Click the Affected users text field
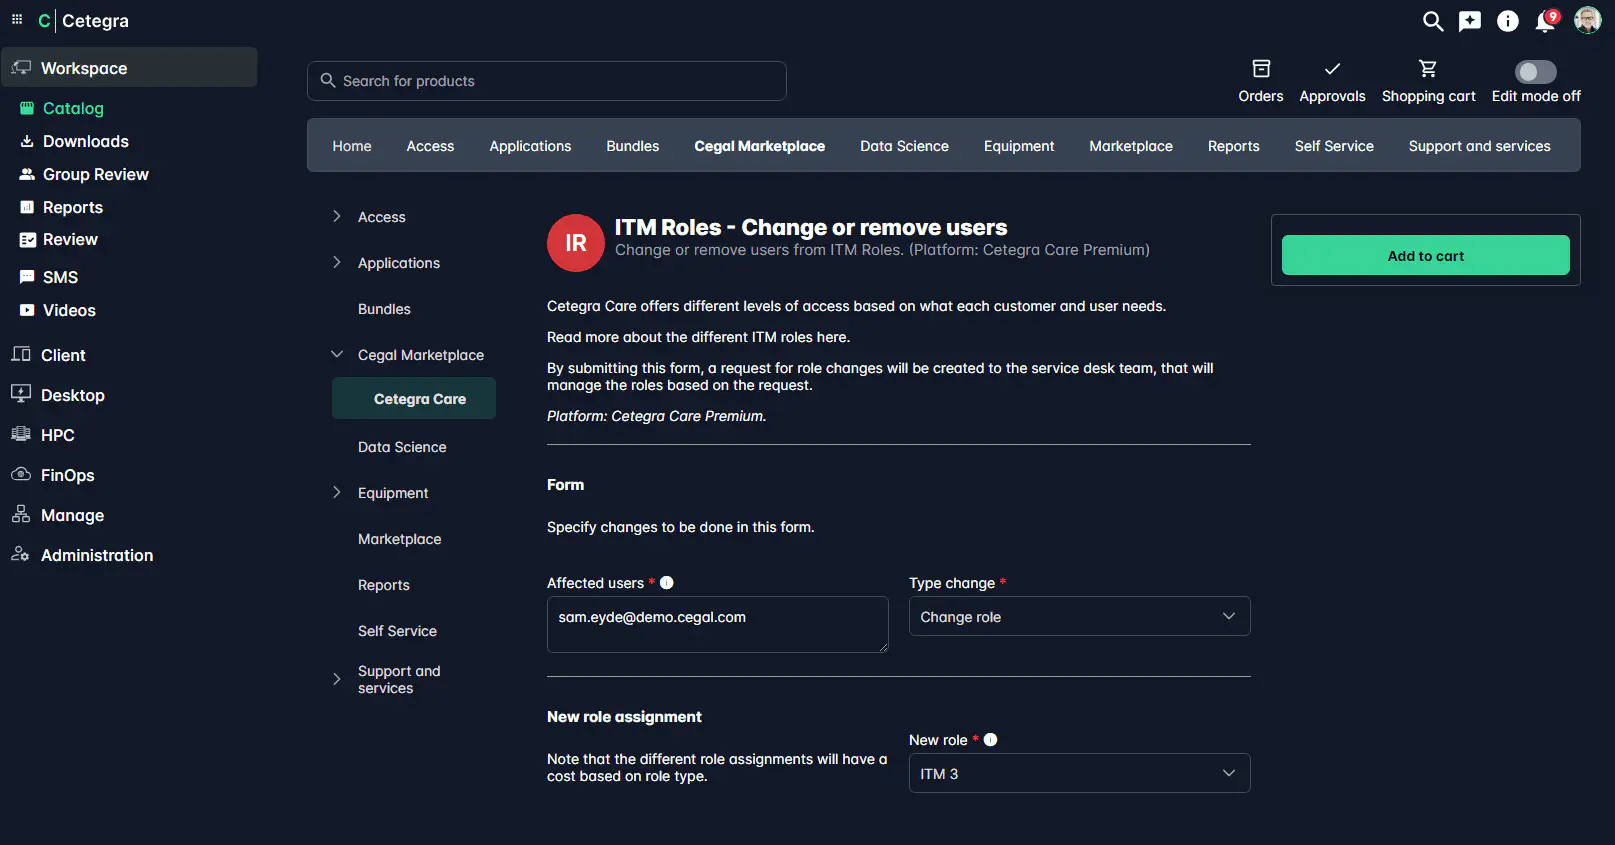The image size is (1615, 845). click(717, 625)
